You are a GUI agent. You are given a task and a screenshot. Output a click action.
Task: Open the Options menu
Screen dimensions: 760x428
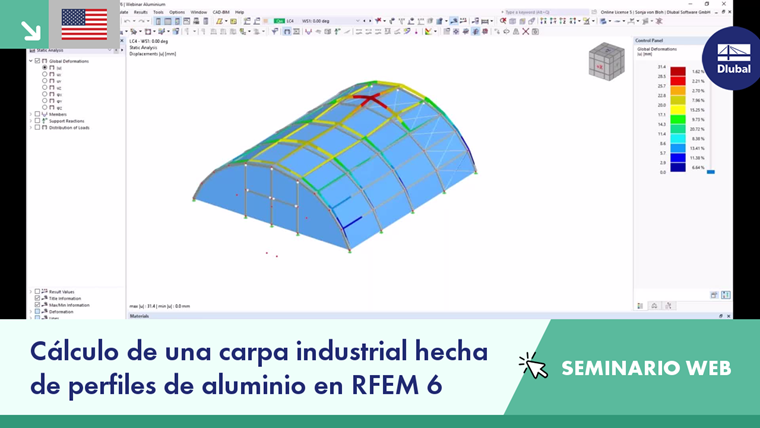point(177,12)
